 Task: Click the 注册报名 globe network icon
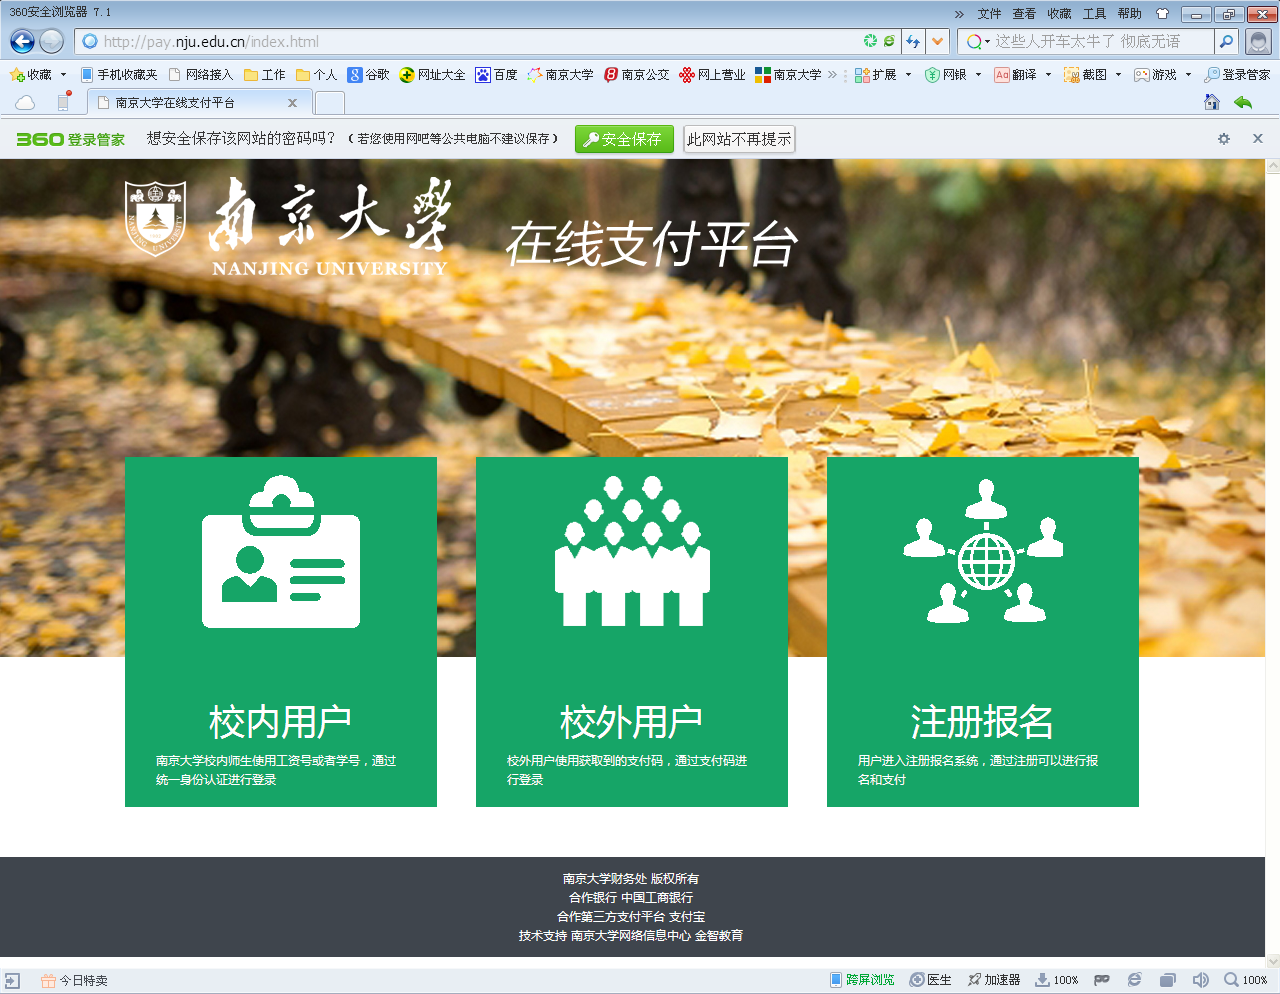click(983, 552)
